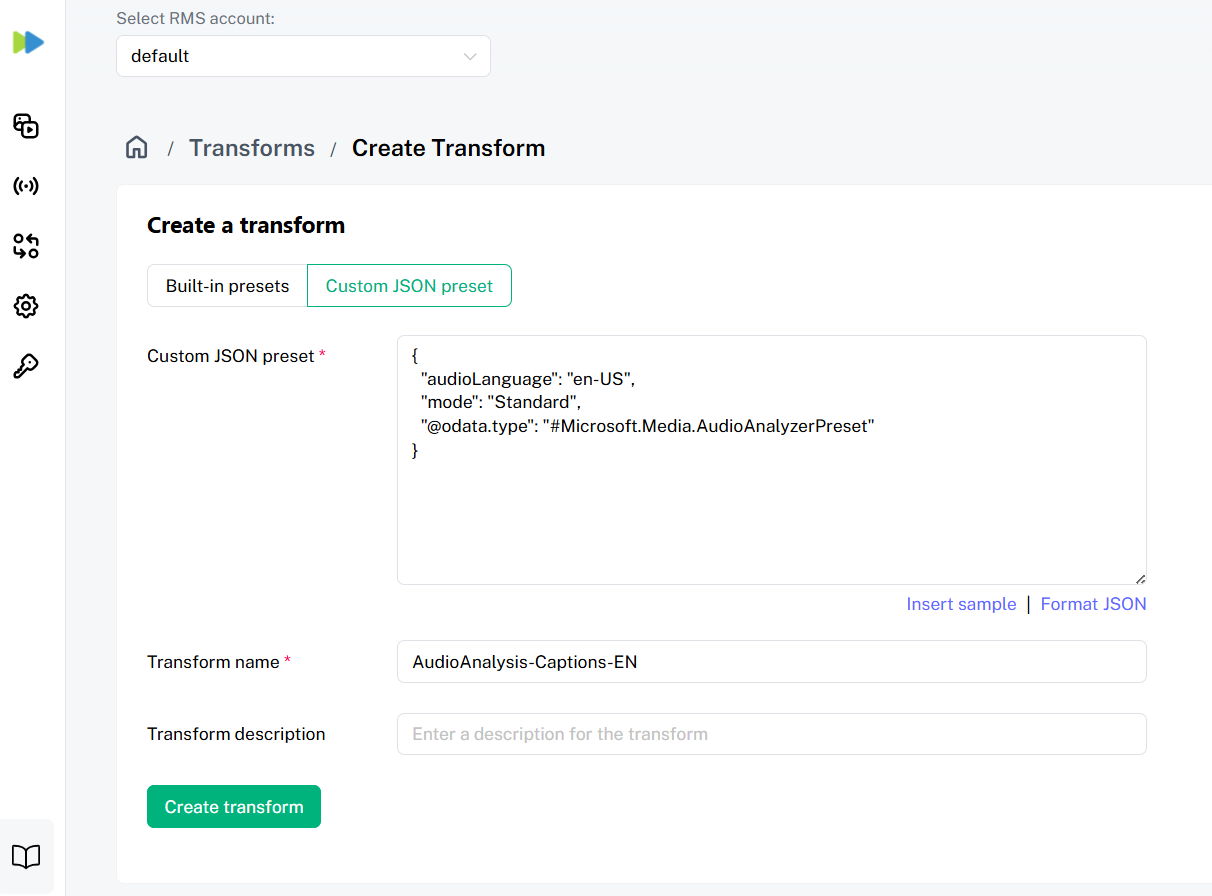Open the key icon in the sidebar
1212x896 pixels.
[x=26, y=366]
